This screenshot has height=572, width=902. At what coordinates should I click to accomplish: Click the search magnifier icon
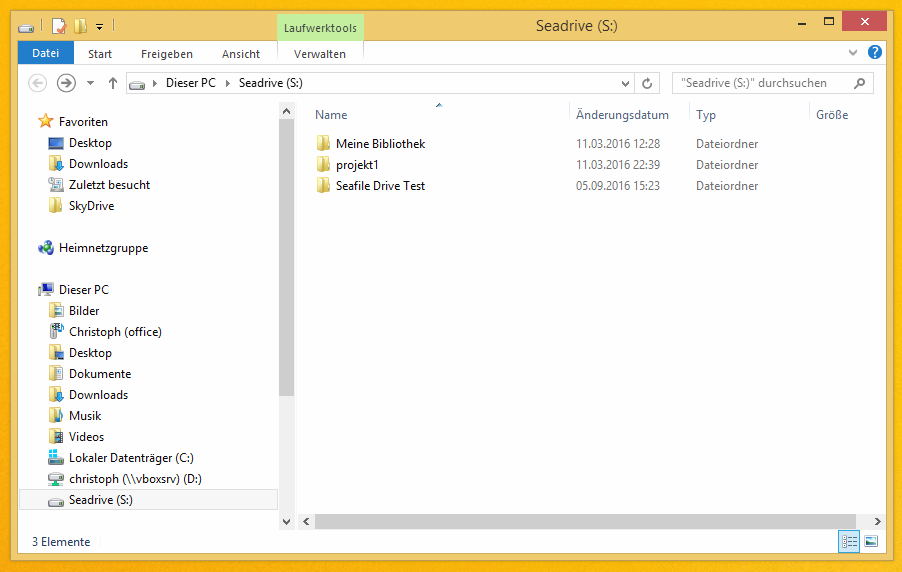(x=859, y=83)
